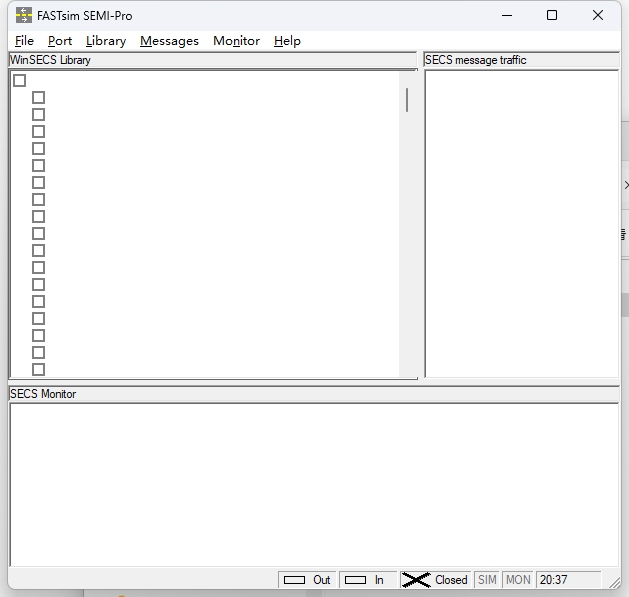
Task: Click the SECS Monitor panel header
Action: [x=314, y=394]
